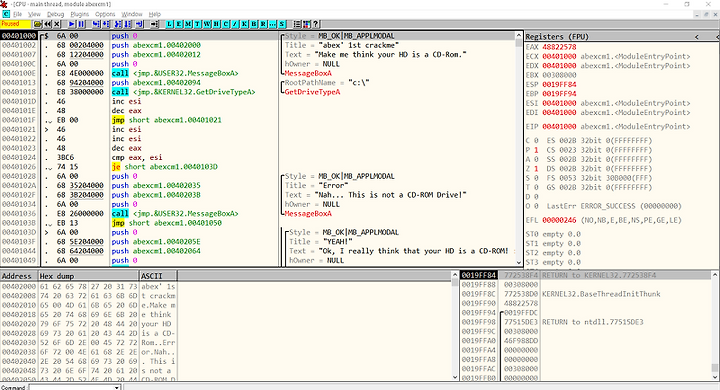Select the 'je short abexcm1.0040103D' instruction
The width and height of the screenshot is (720, 390).
click(164, 167)
